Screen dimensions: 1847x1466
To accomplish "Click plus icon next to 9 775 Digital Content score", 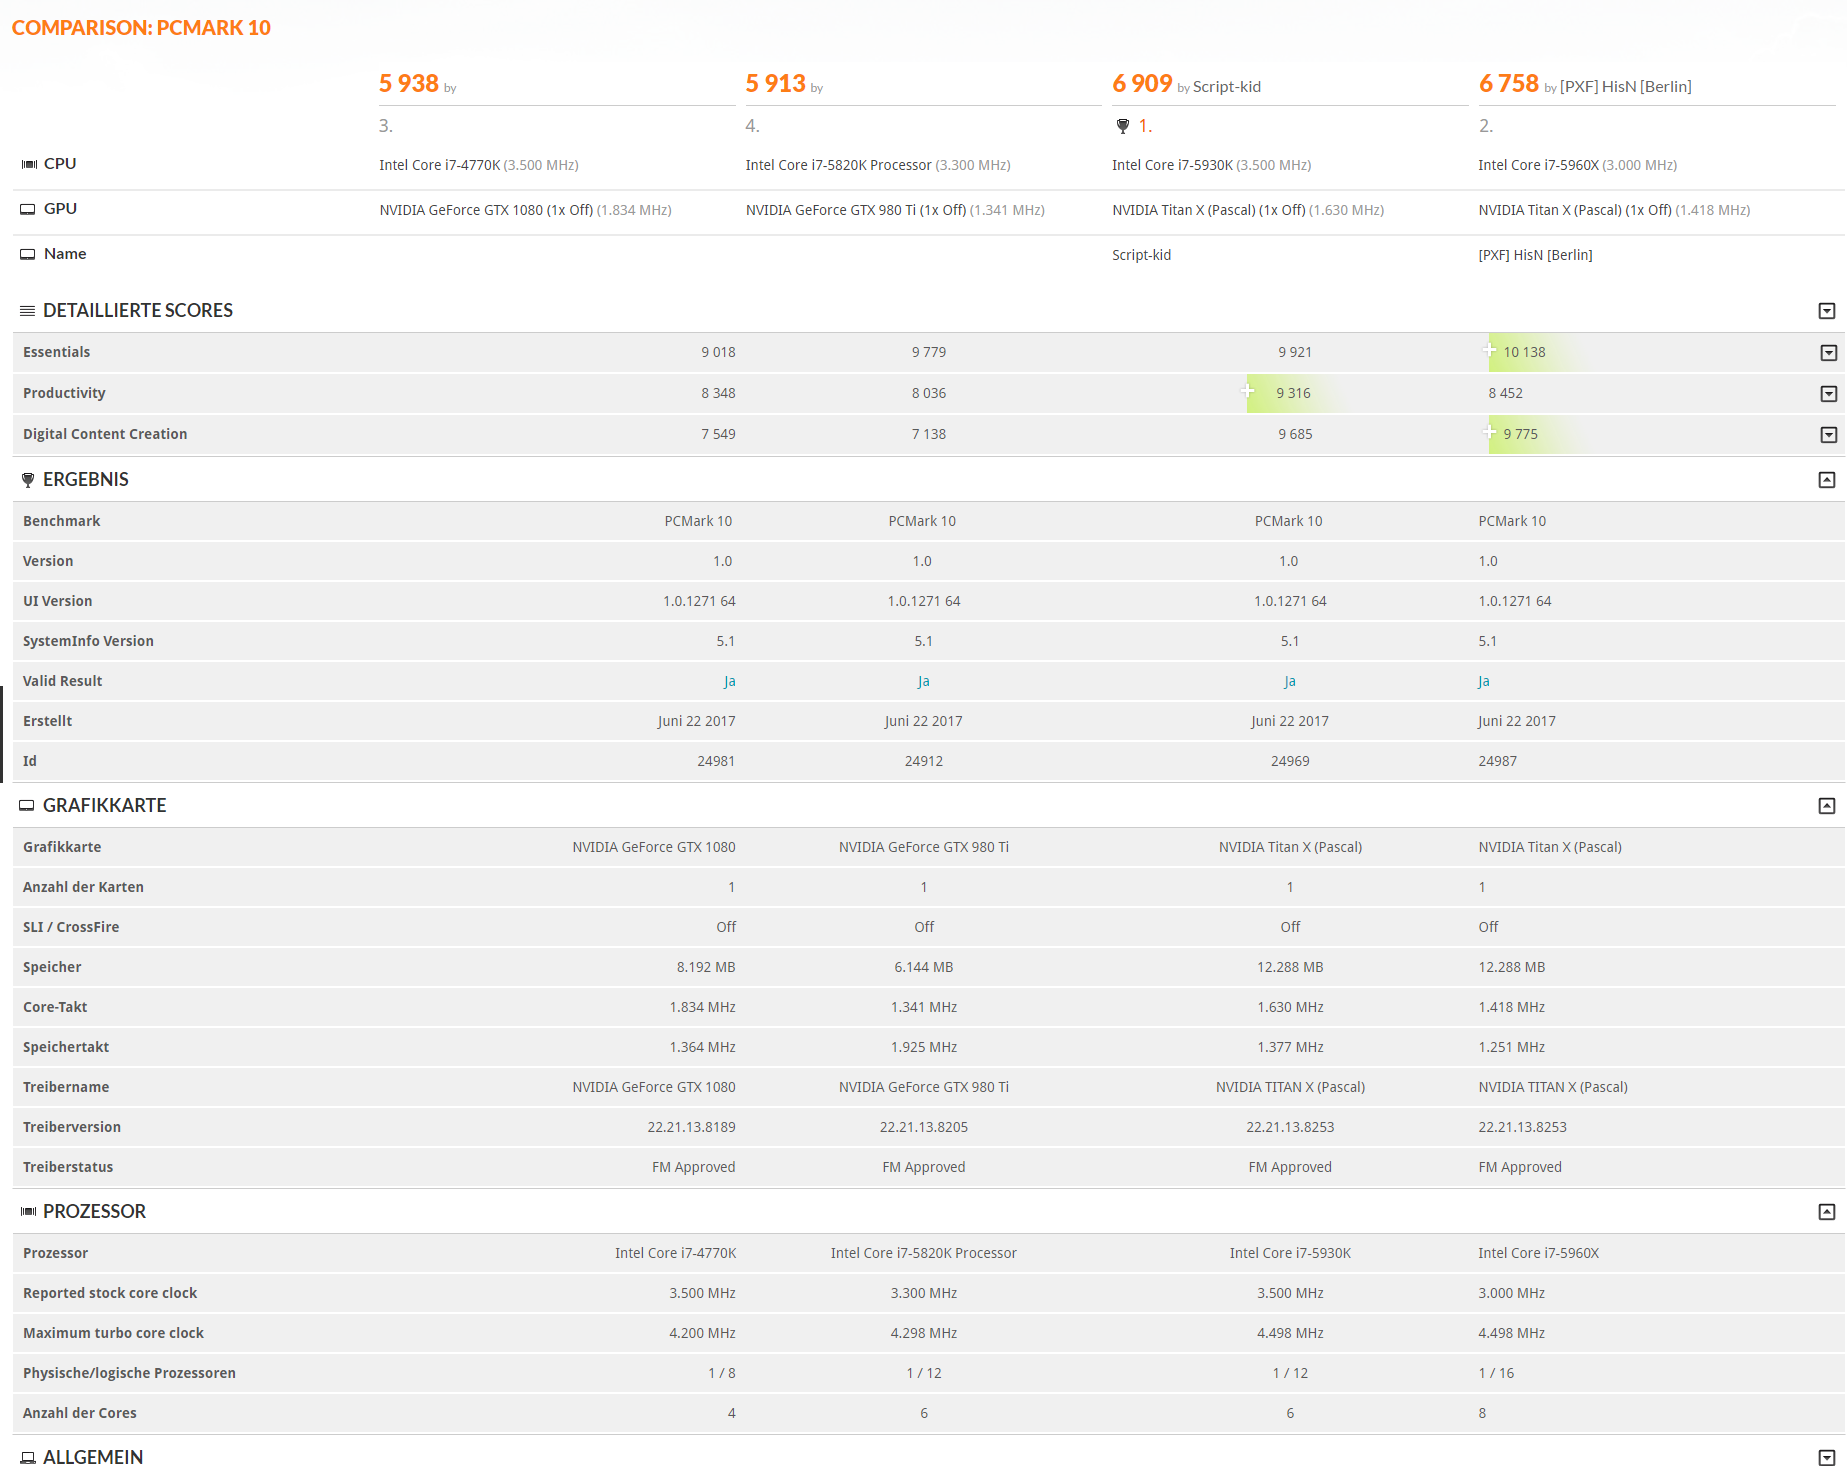I will 1490,432.
